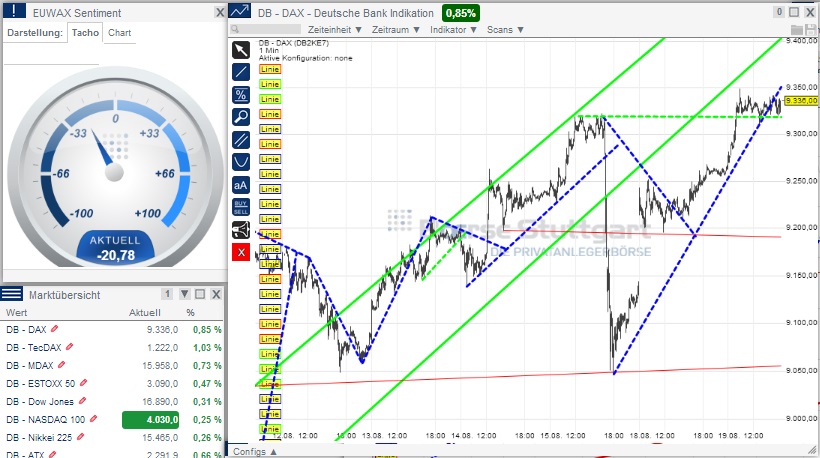
Task: Click the pencil icon next to DB - NASDAQ 100
Action: pos(93,419)
